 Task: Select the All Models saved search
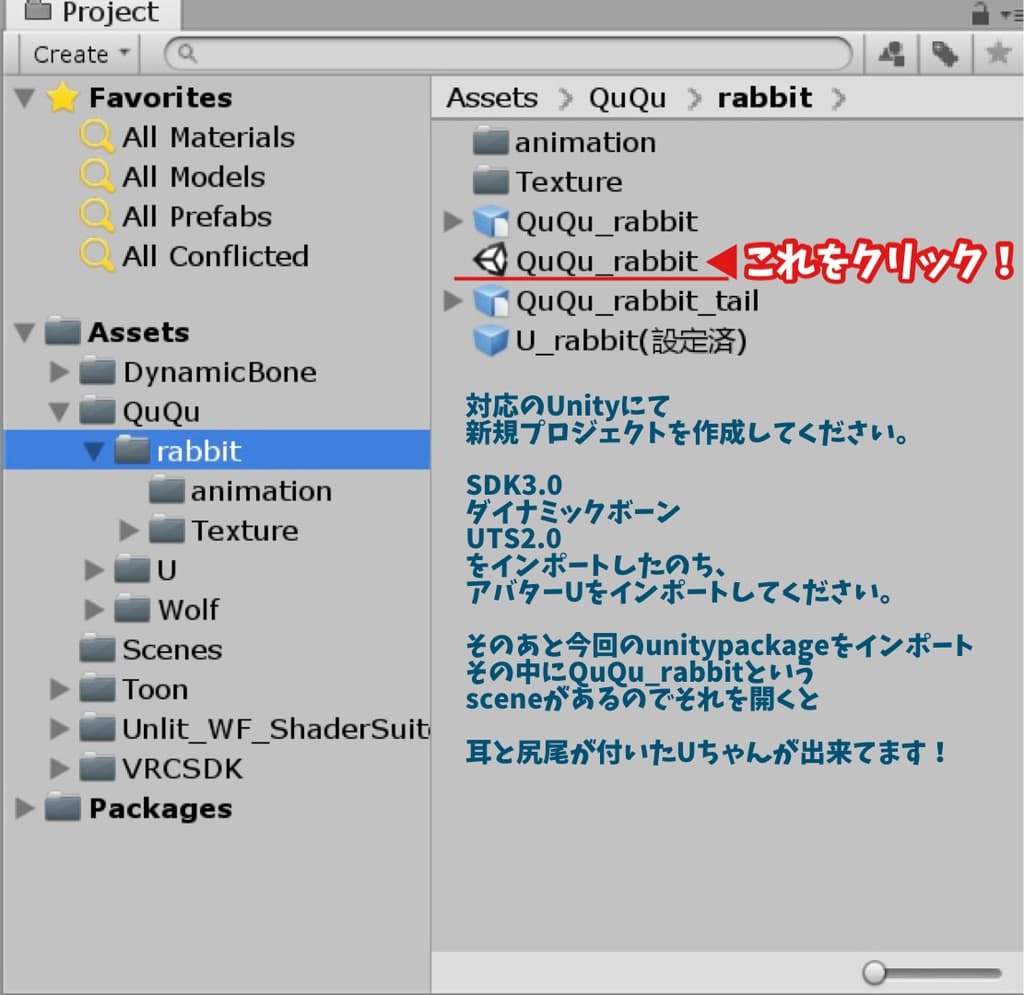point(193,178)
